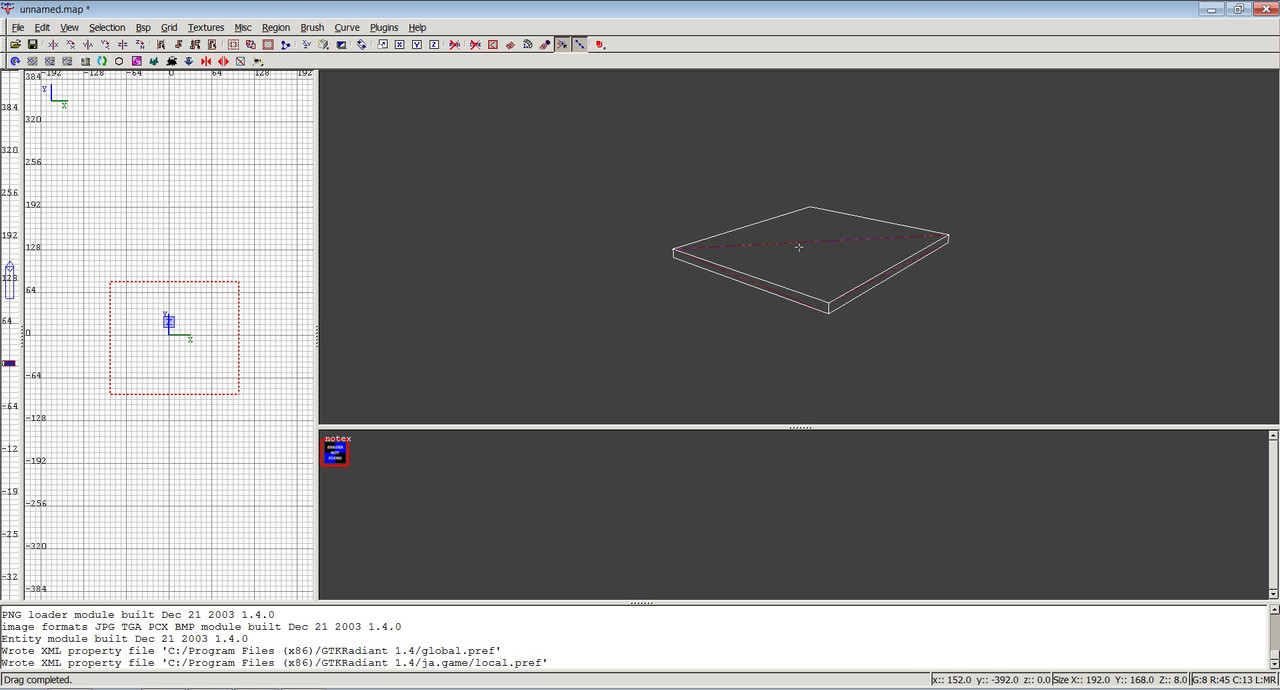Click the Patch Bend Mode icon

(527, 45)
